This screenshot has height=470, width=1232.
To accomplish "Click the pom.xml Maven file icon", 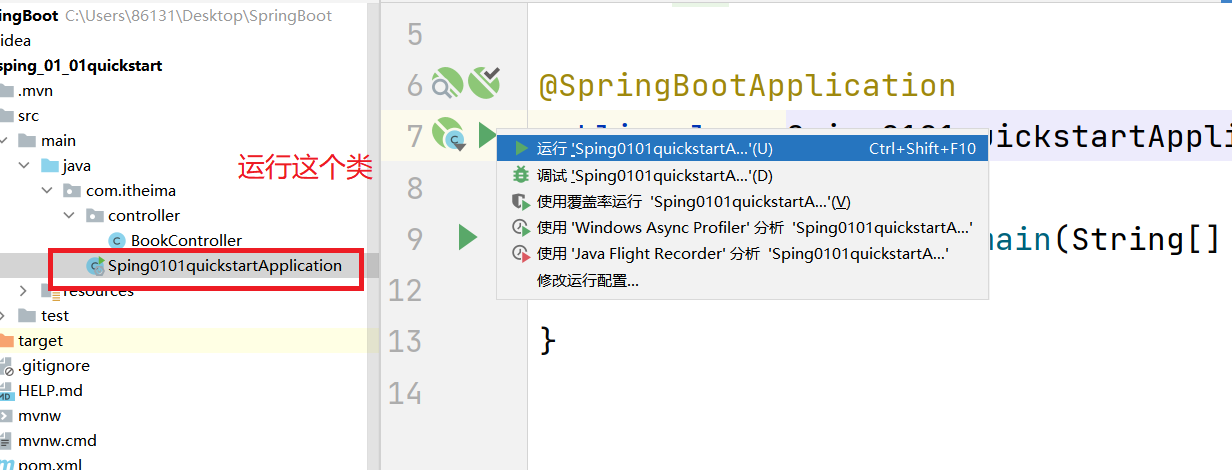I will tap(7, 464).
